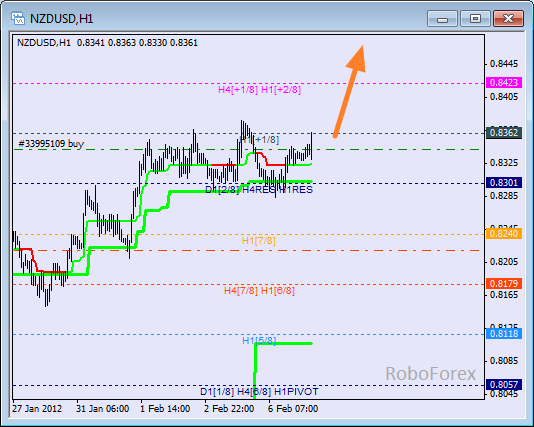This screenshot has width=534, height=427.
Task: Click the light blue 0.8118 price label
Action: [504, 333]
